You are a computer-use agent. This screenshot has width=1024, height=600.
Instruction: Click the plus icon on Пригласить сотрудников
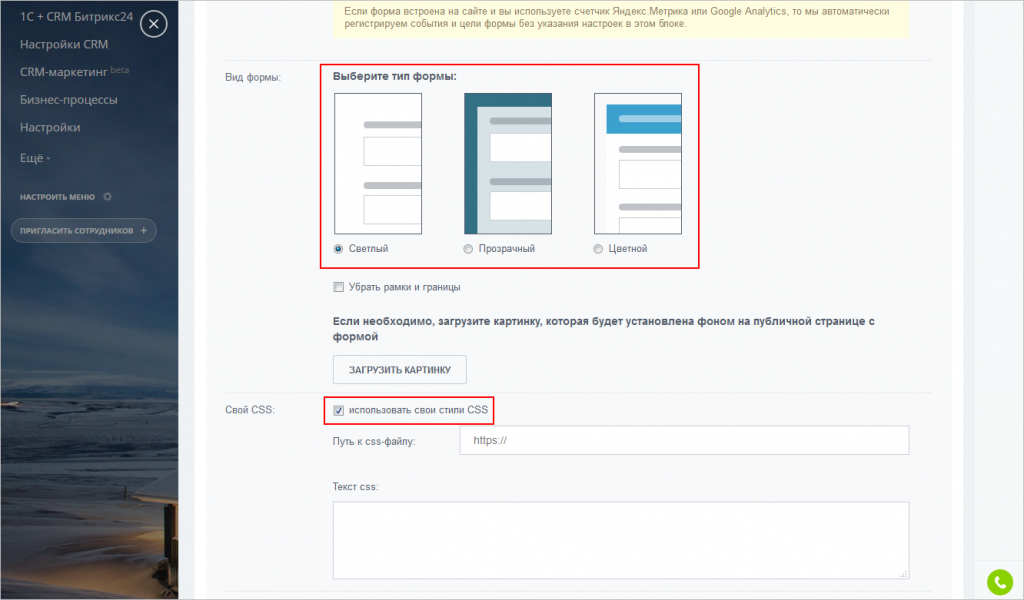pos(144,230)
